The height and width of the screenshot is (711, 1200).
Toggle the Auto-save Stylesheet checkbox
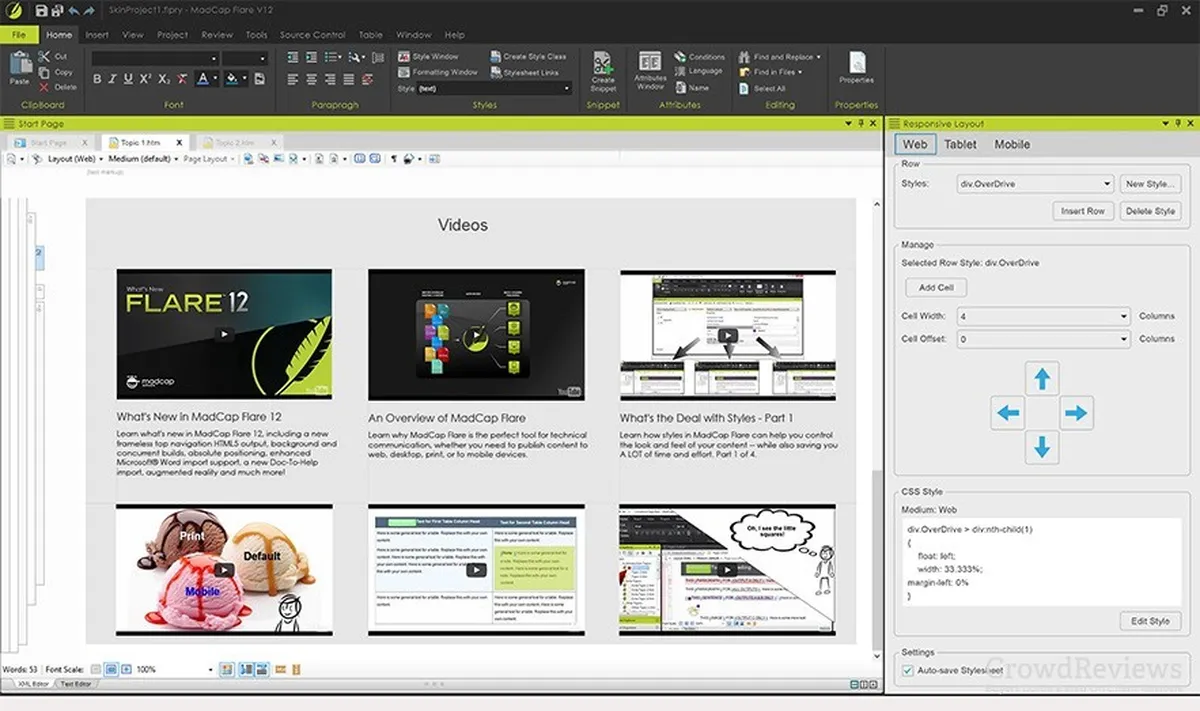[908, 670]
